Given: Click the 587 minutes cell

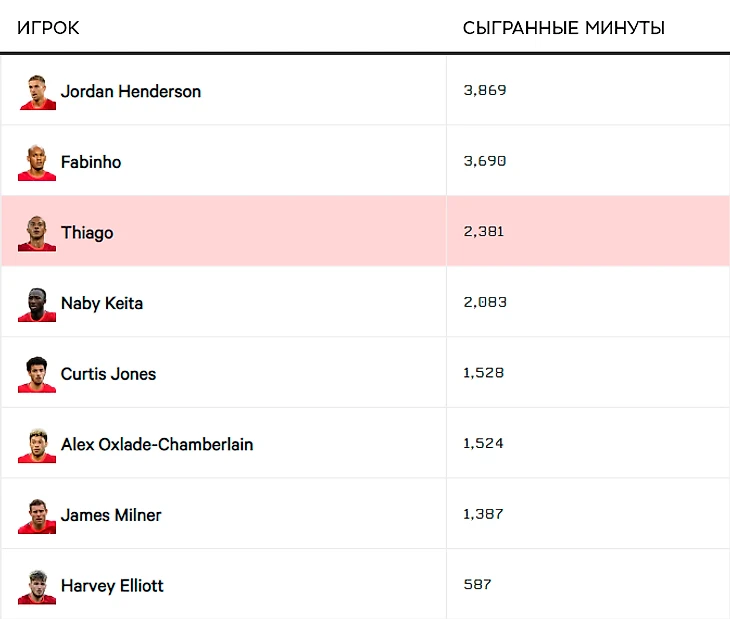Looking at the screenshot, I should 477,584.
